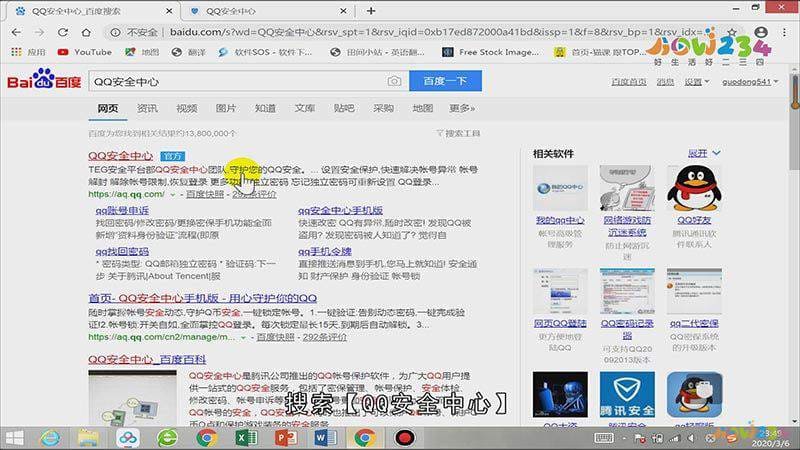
Task: Expand the guodong541 account dropdown
Action: tap(750, 82)
